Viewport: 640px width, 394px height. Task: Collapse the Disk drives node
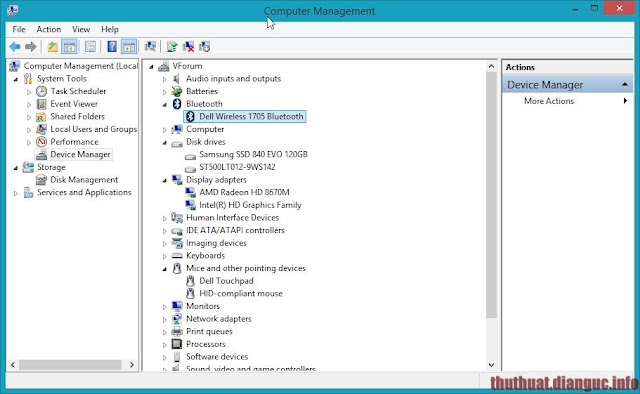coord(164,142)
